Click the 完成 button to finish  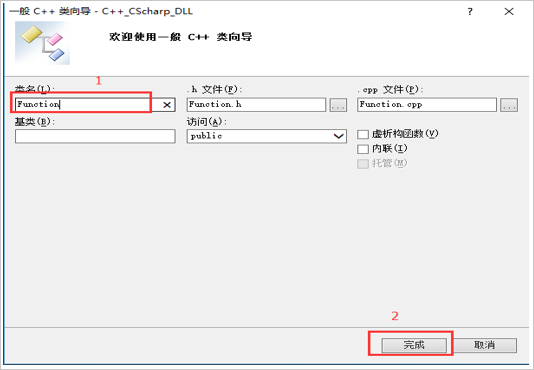point(414,345)
